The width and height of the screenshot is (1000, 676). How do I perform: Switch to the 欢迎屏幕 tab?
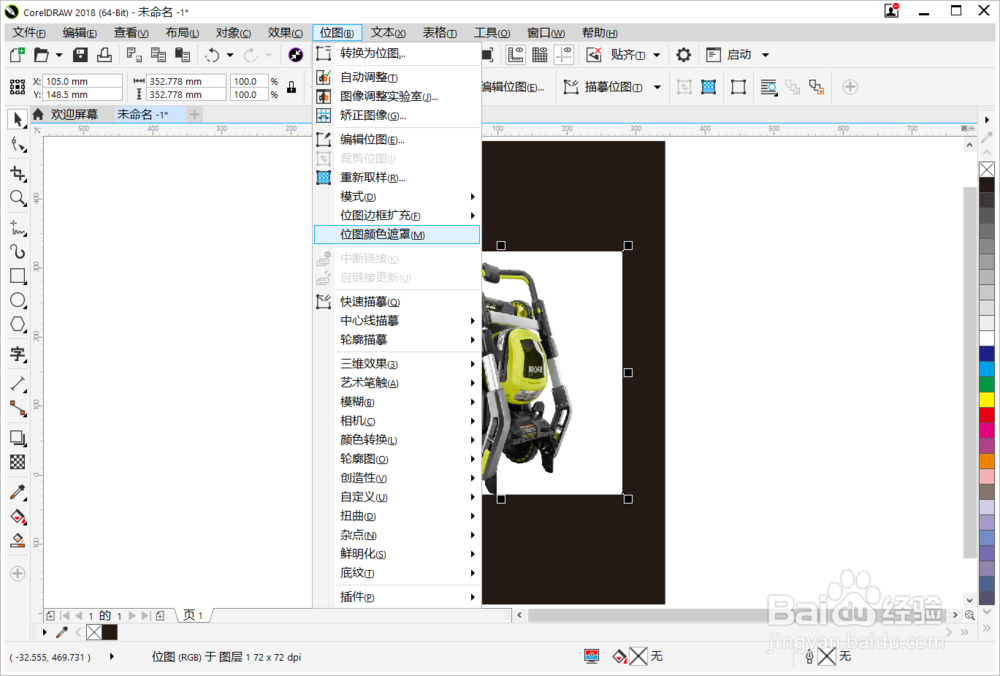pyautogui.click(x=74, y=114)
